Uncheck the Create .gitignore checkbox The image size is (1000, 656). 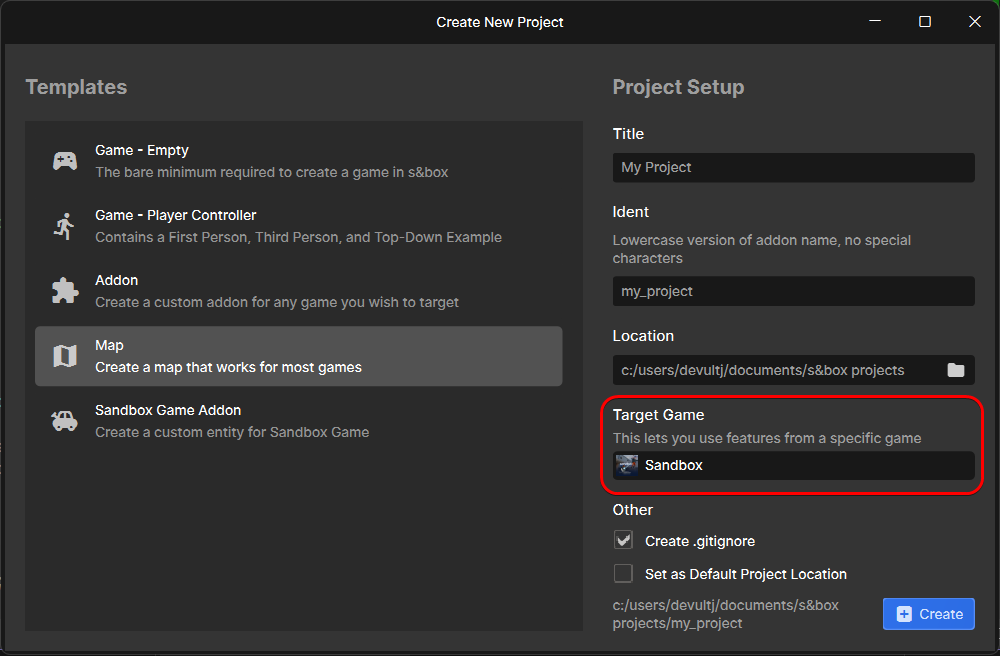(x=623, y=541)
